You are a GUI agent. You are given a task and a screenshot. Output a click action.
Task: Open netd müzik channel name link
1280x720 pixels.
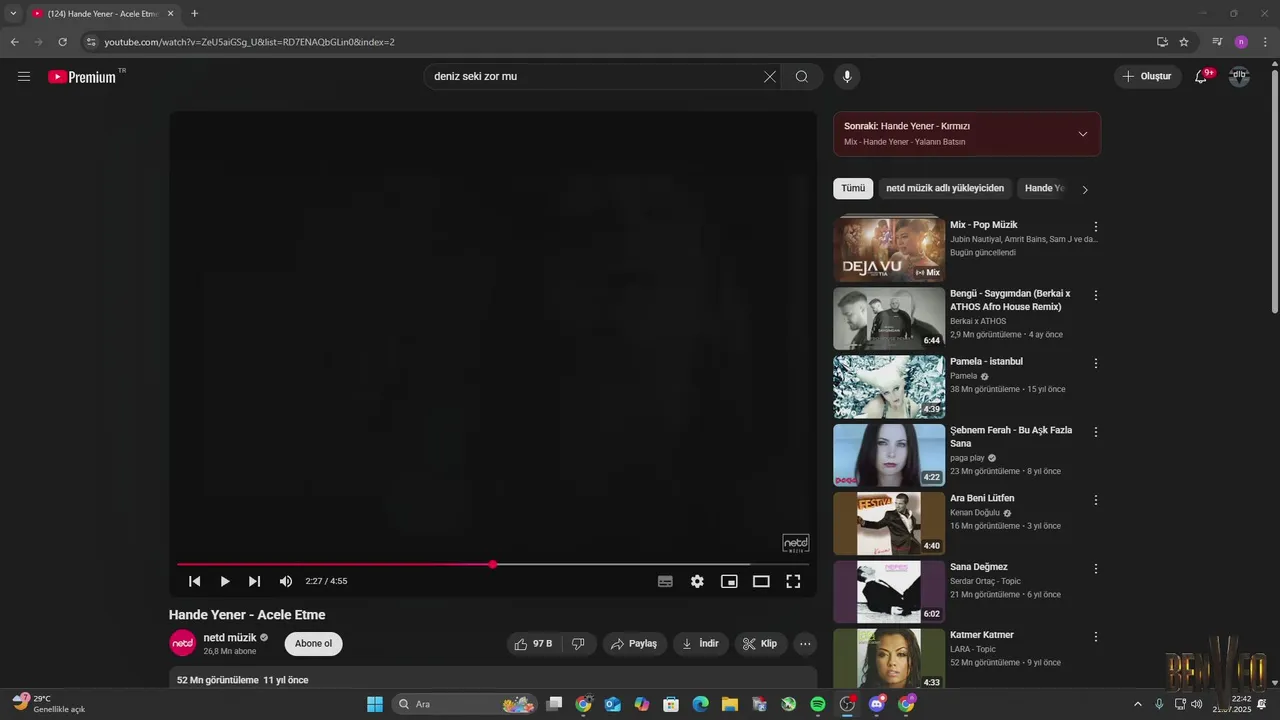(230, 637)
